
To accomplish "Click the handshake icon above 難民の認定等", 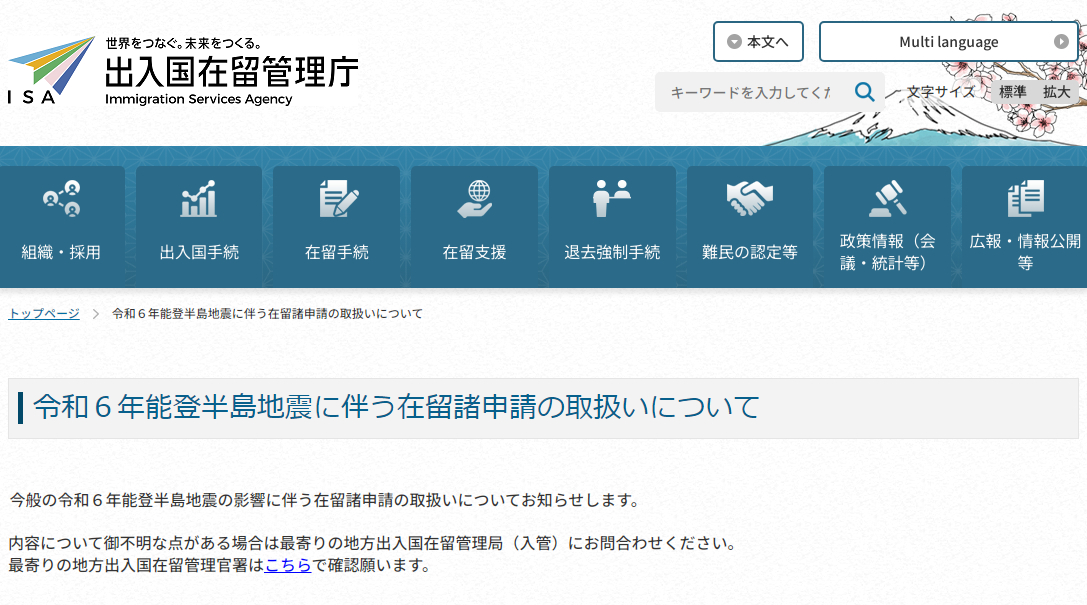I will (x=749, y=199).
